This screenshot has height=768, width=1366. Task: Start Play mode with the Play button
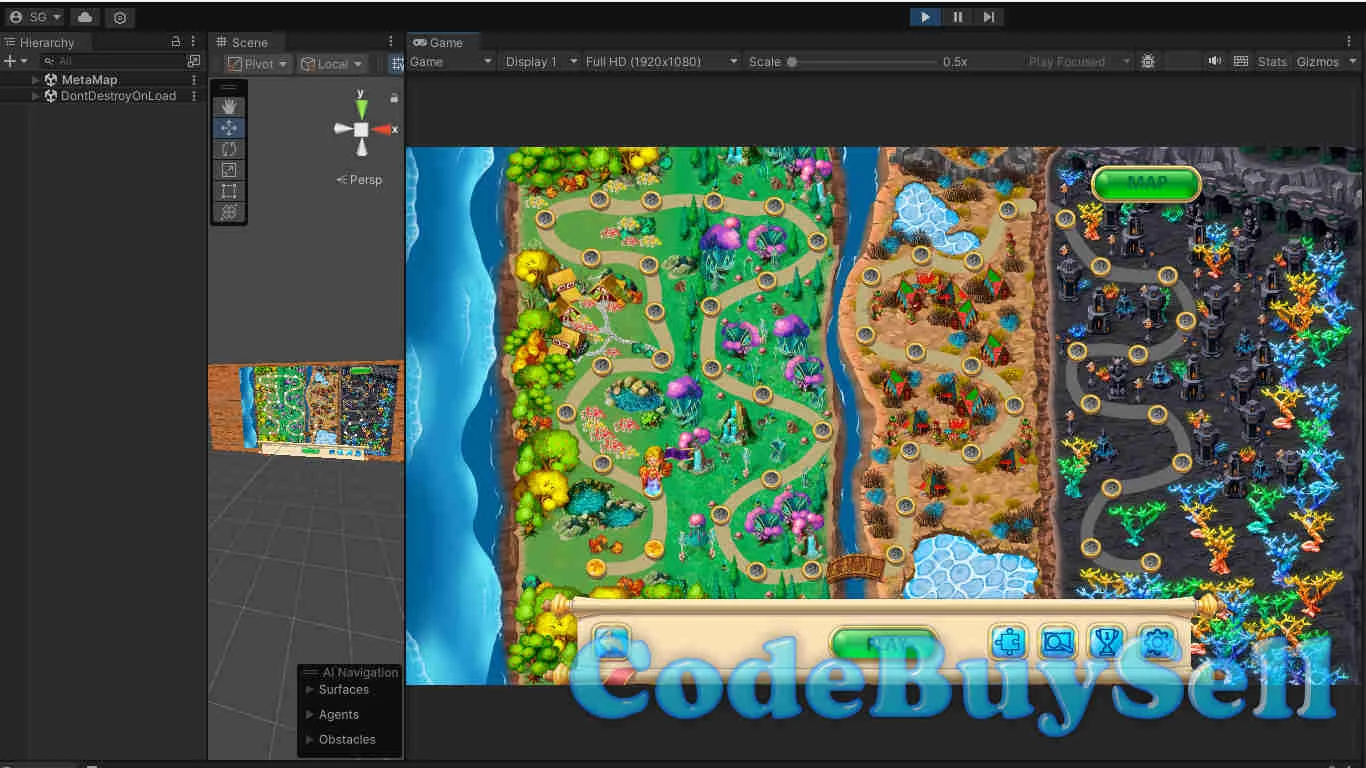point(925,17)
